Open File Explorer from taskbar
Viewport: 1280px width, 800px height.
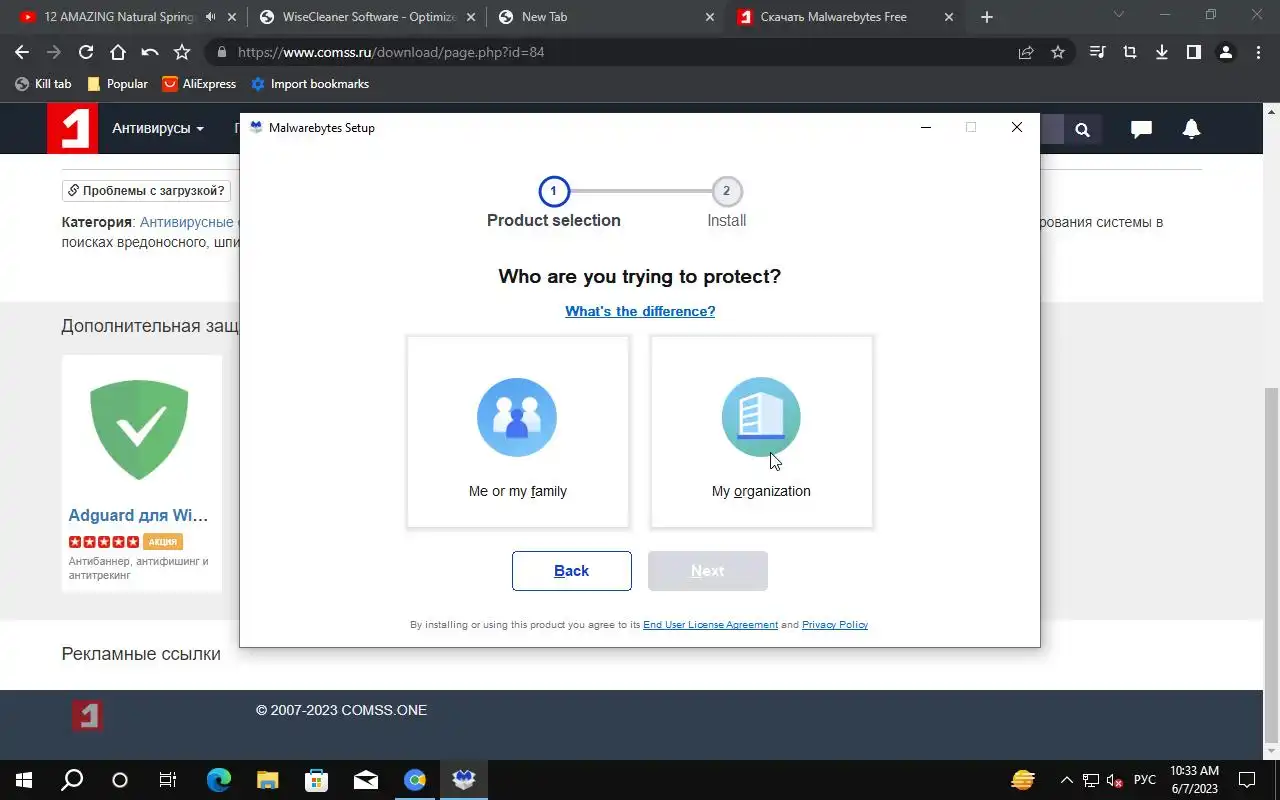[268, 780]
